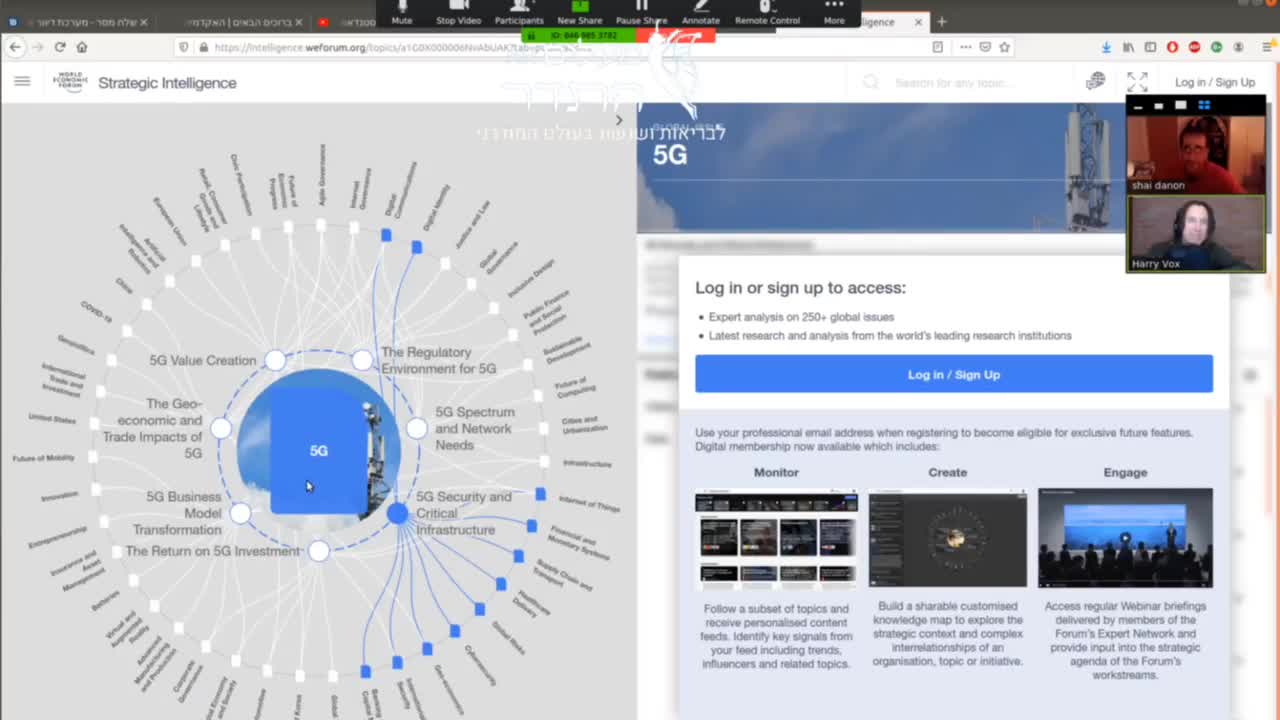This screenshot has width=1280, height=720.
Task: Open Annotate in the Zoom toolbar
Action: pos(700,12)
